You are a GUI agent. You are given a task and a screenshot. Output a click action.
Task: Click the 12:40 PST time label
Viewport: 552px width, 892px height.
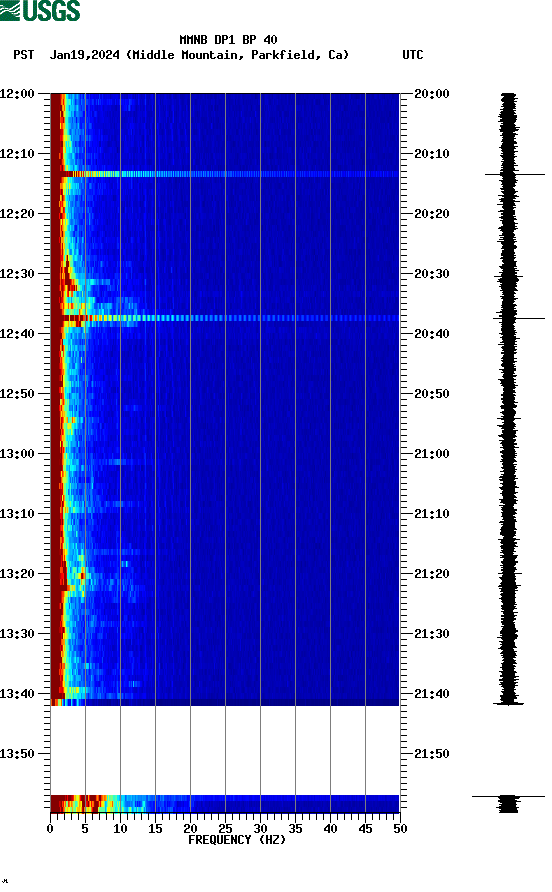(x=17, y=334)
